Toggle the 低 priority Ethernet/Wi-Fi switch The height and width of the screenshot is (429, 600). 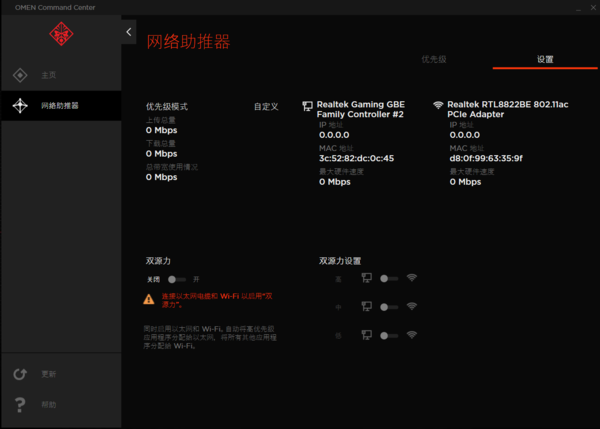point(389,336)
